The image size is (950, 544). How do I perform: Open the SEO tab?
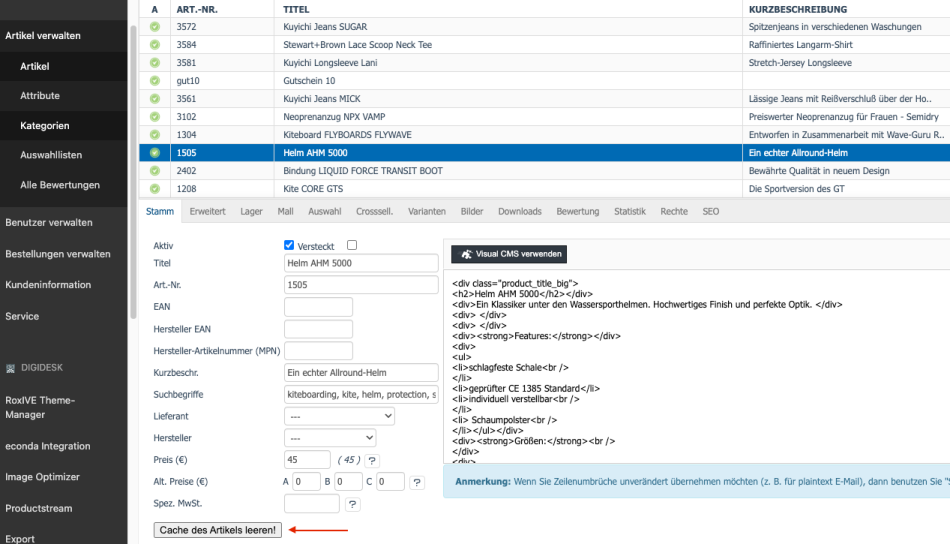pyautogui.click(x=710, y=212)
